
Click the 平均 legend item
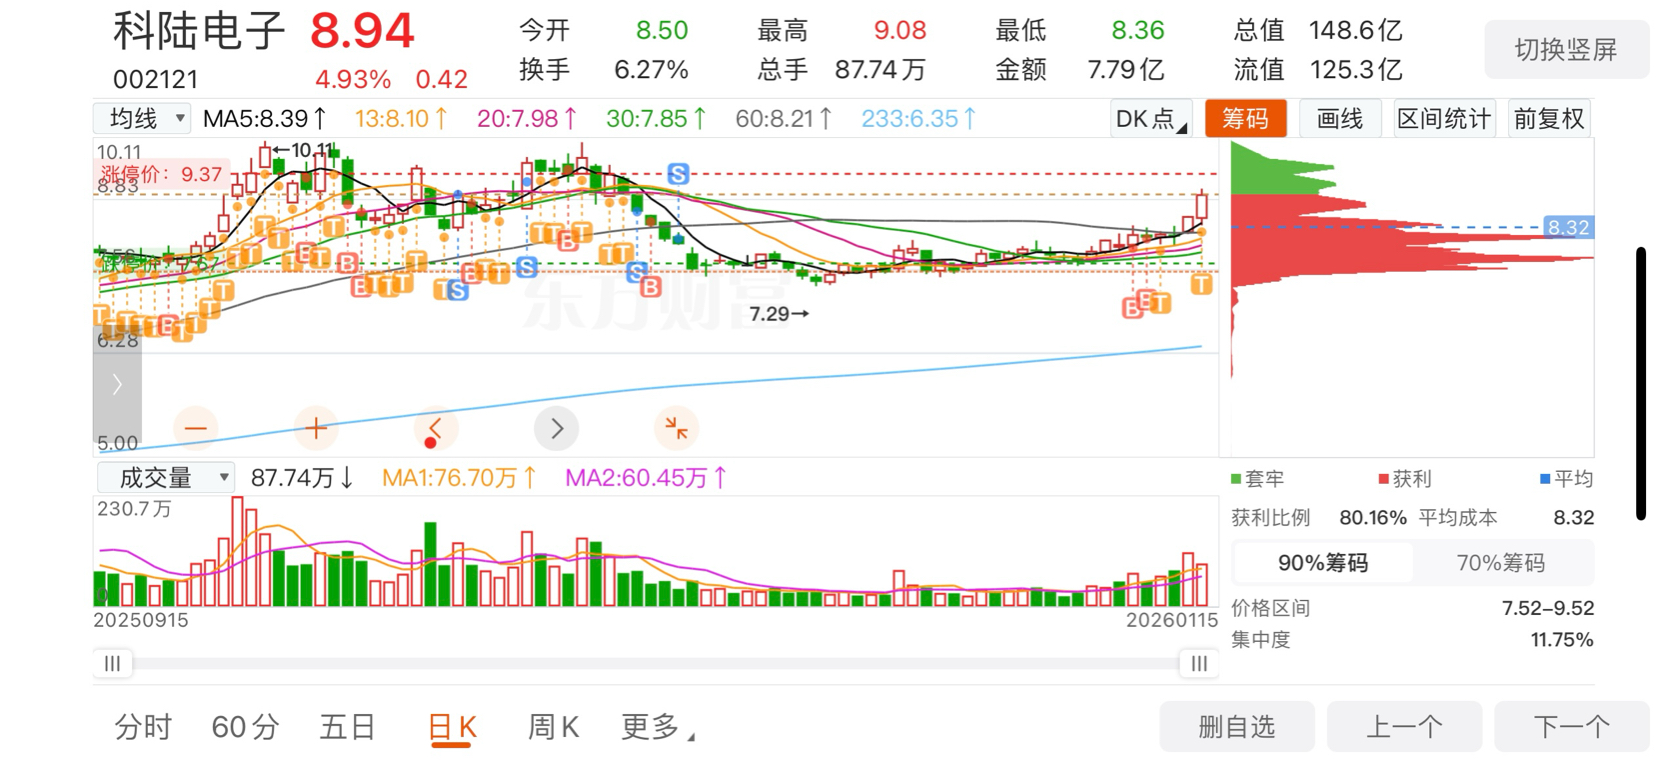coord(1567,479)
